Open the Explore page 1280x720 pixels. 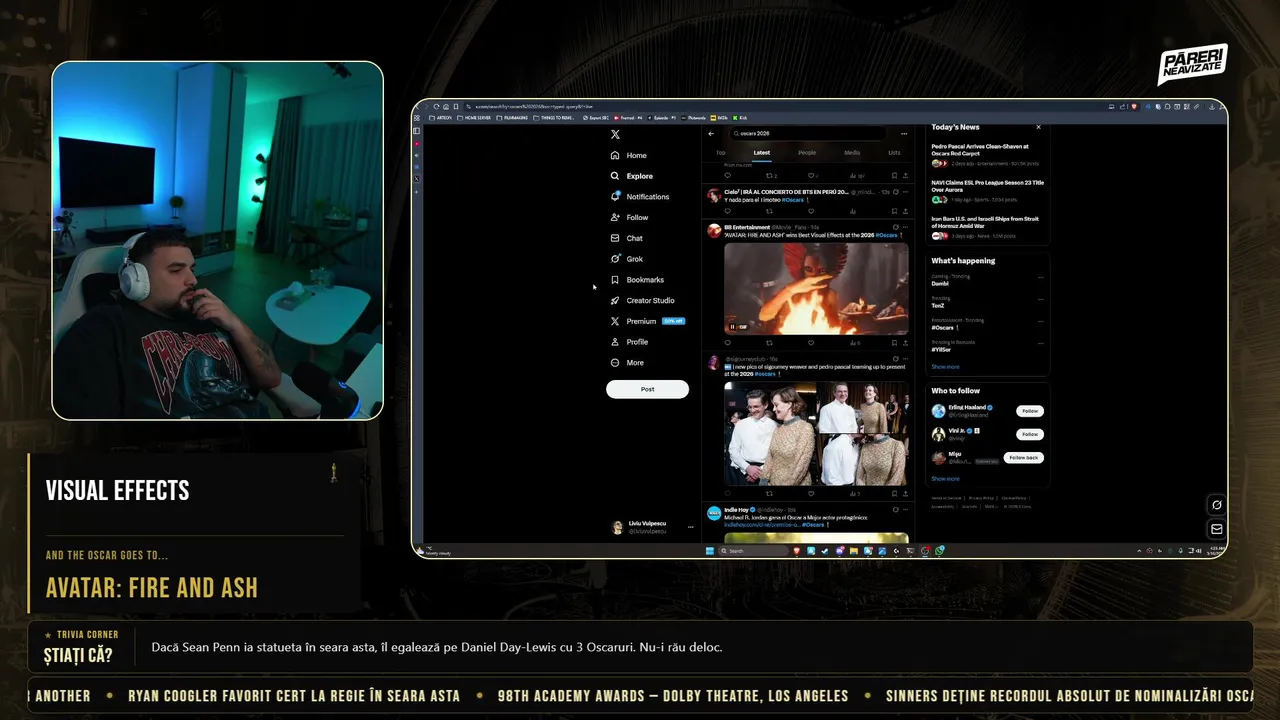pyautogui.click(x=631, y=176)
